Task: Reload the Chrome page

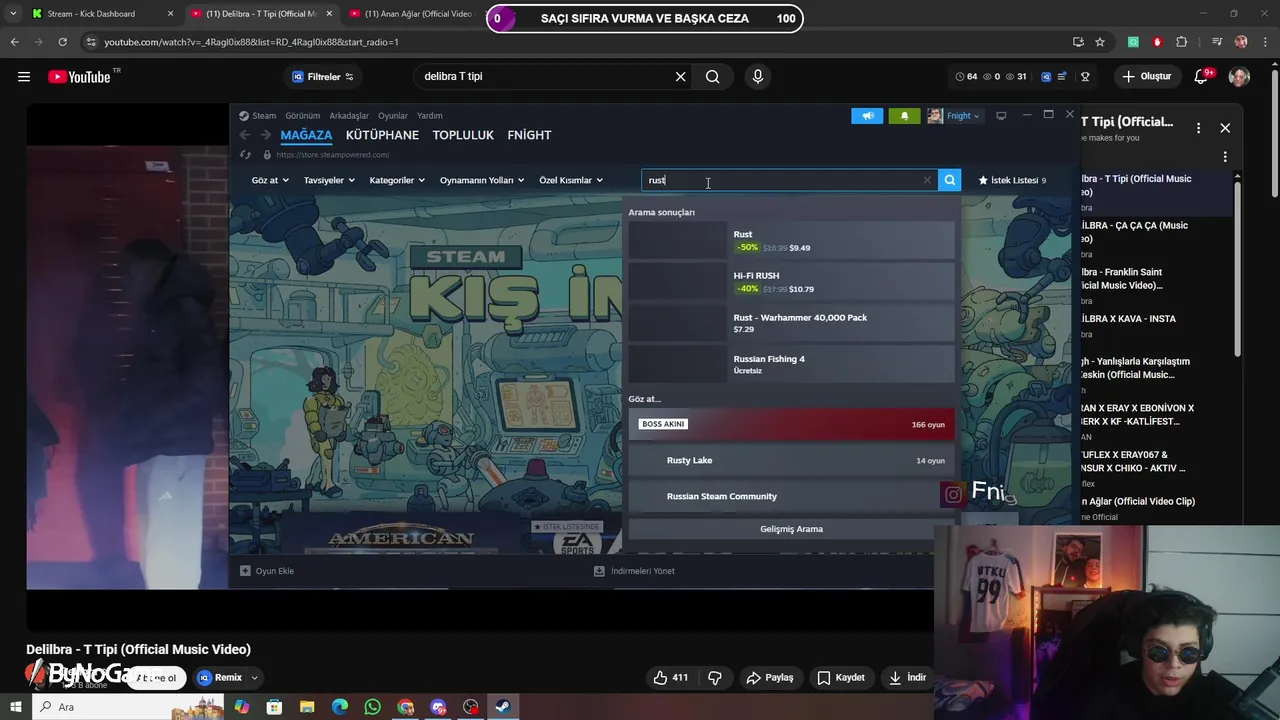Action: coord(62,42)
